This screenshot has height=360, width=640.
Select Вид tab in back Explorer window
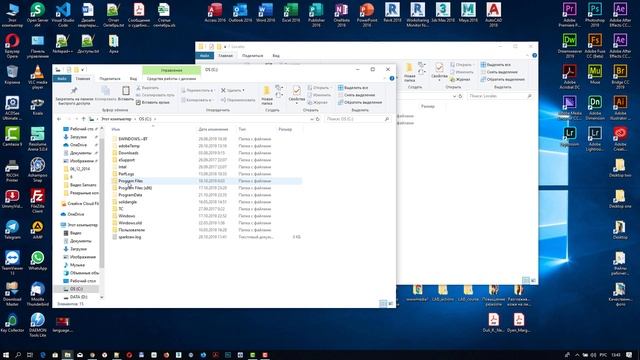click(276, 56)
